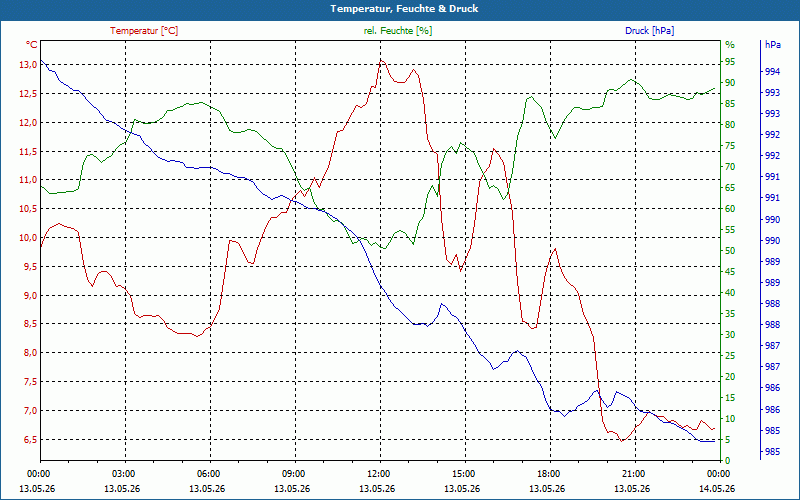Click the 15 humidity axis value
This screenshot has width=800, height=500.
tap(730, 398)
